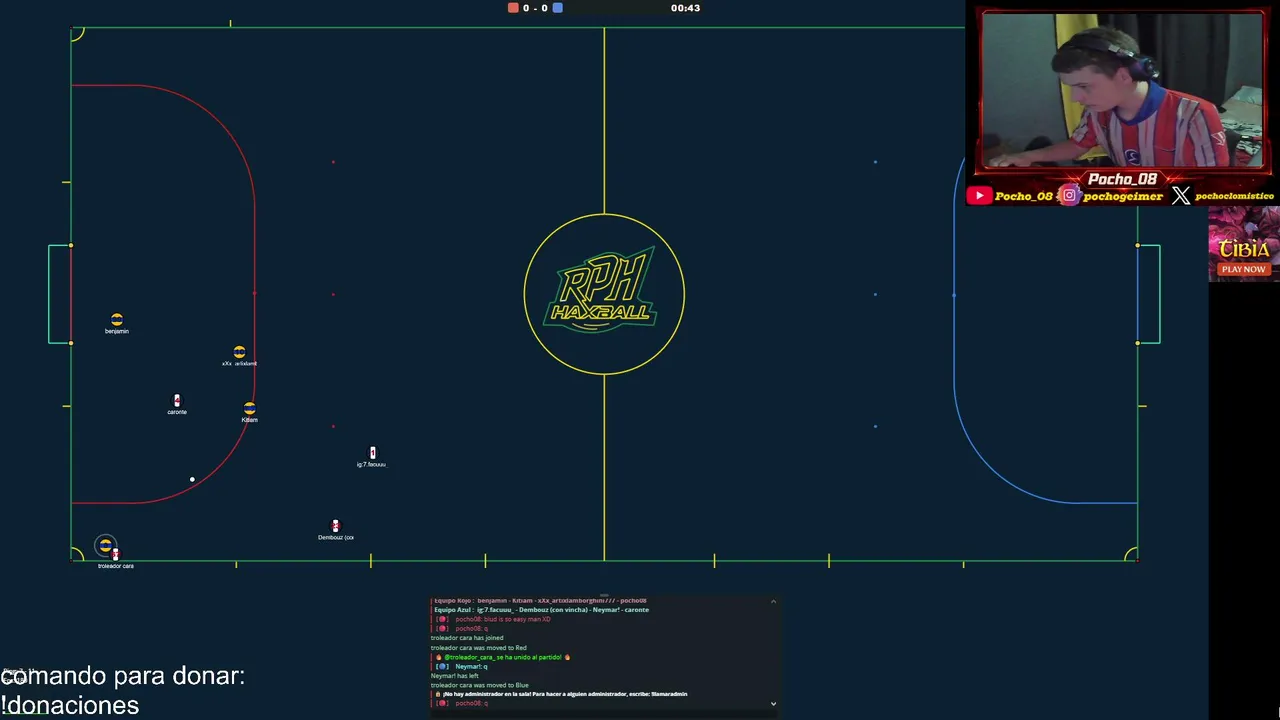Click the ringed yellow-blue disc near the corner
1280x720 pixels.
(105, 545)
